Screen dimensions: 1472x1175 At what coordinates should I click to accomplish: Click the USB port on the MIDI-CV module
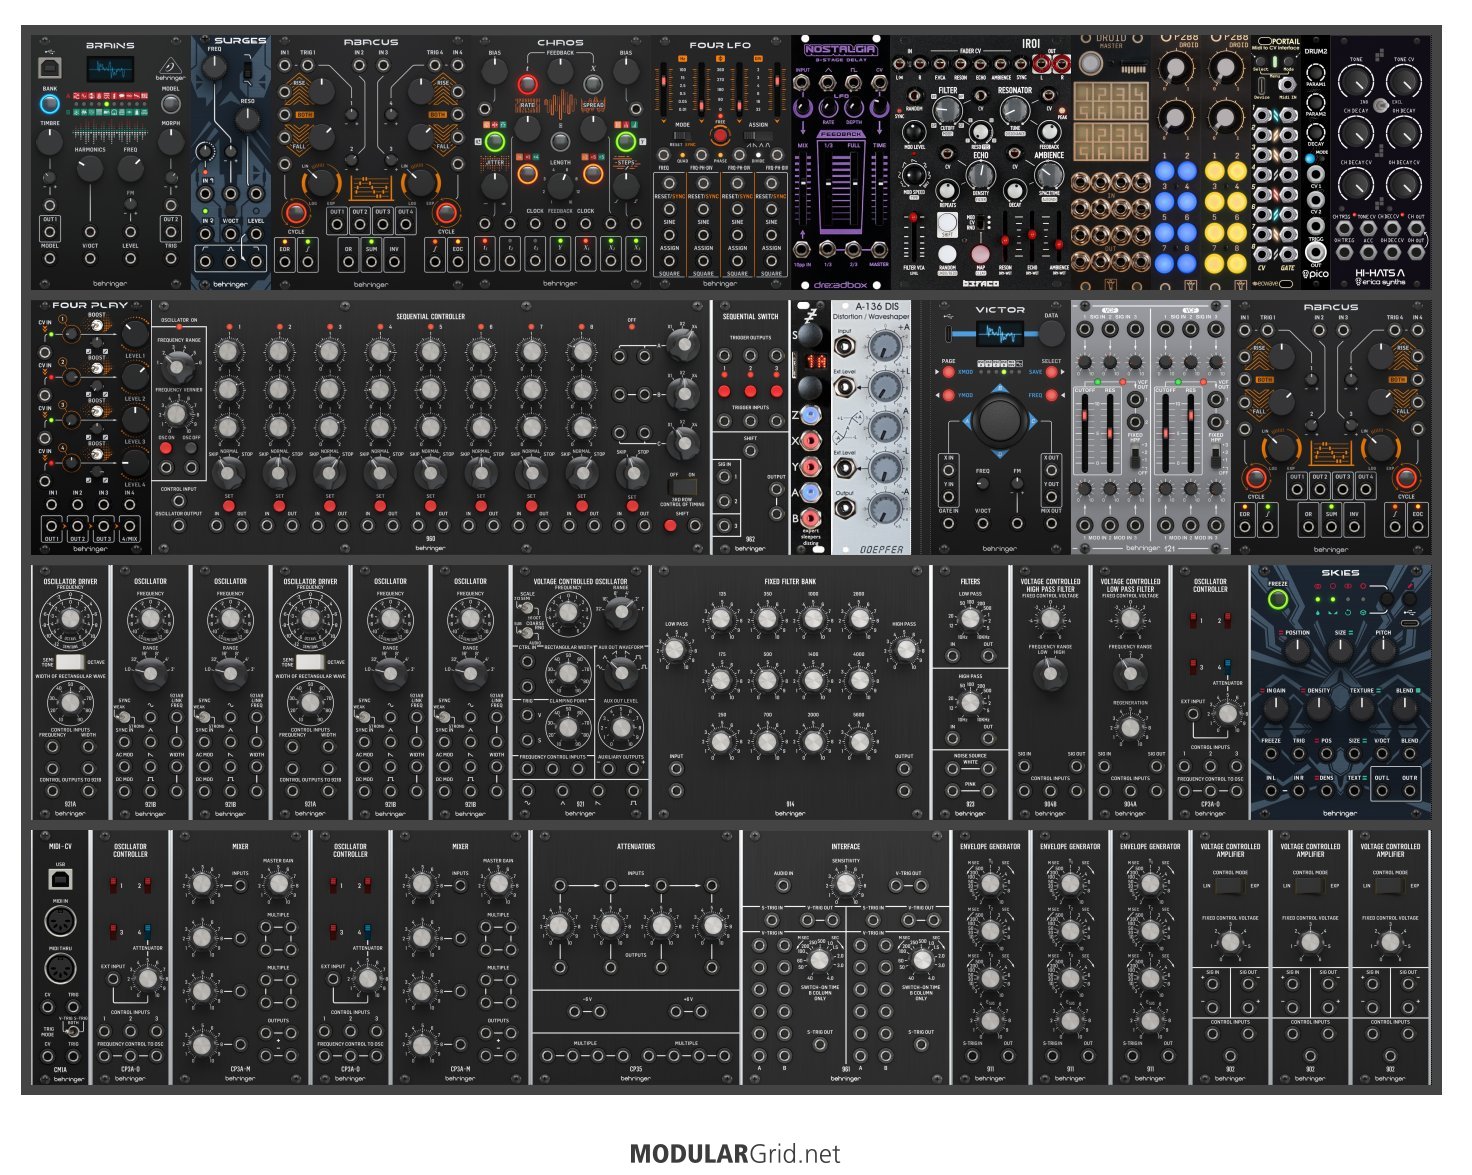coord(60,879)
